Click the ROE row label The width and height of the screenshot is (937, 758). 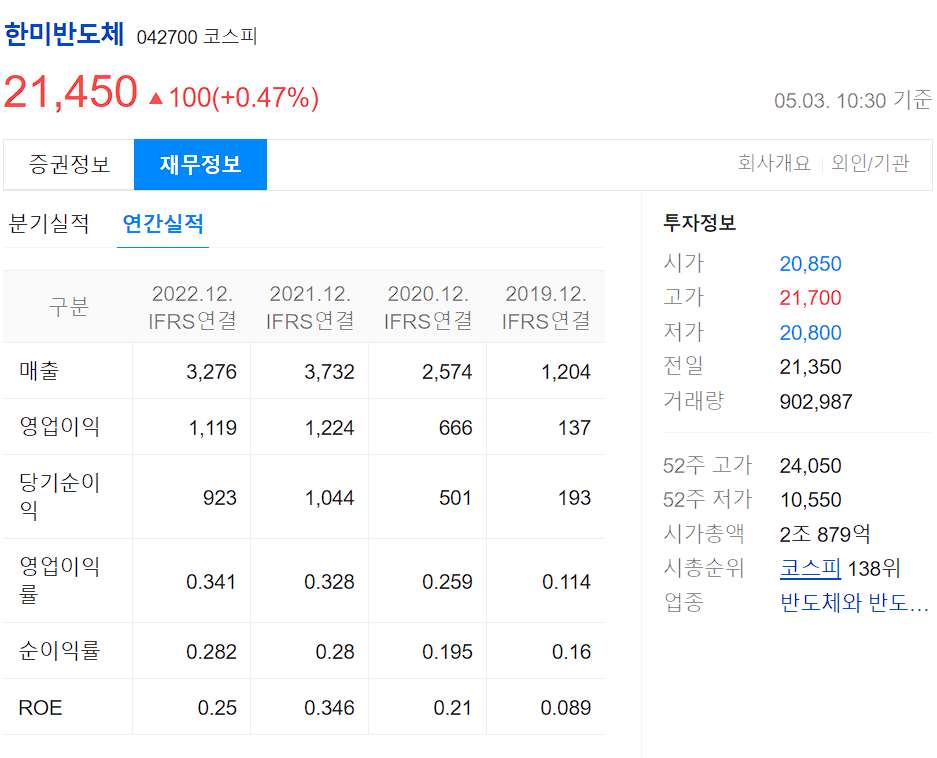(40, 707)
